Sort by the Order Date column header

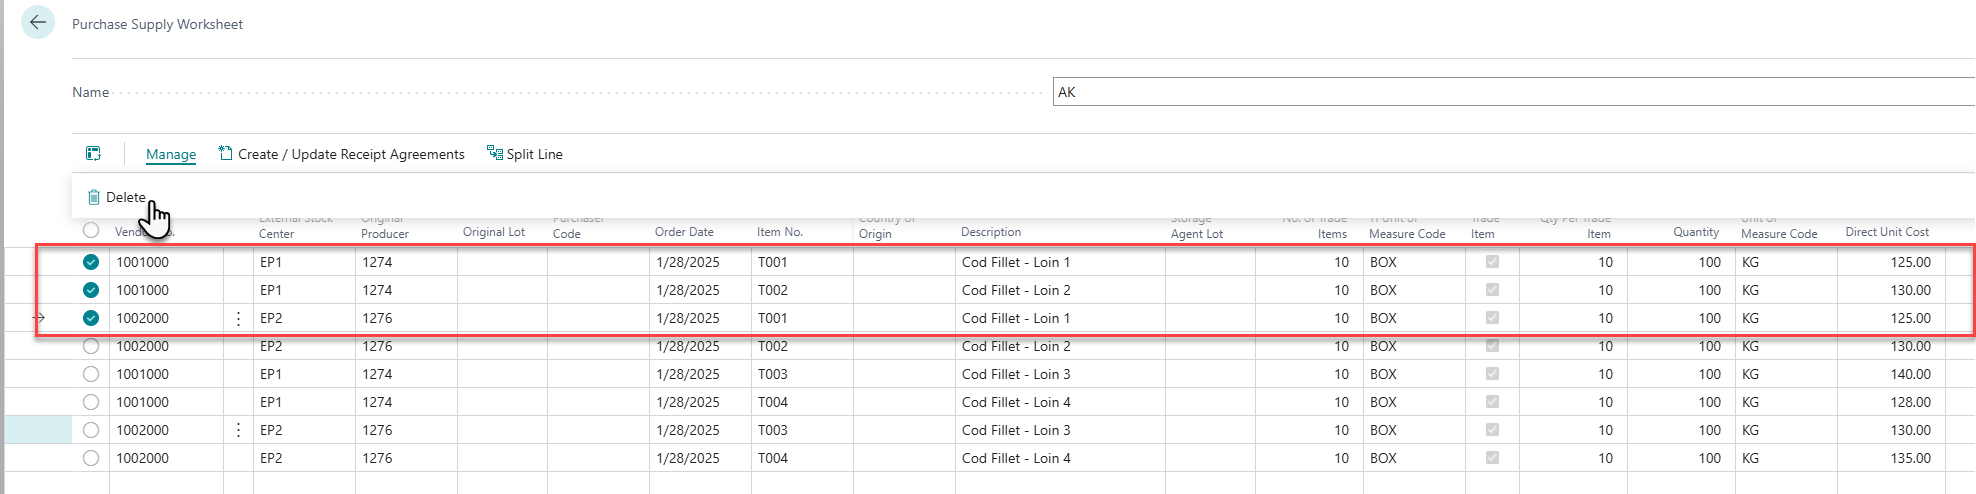point(684,232)
